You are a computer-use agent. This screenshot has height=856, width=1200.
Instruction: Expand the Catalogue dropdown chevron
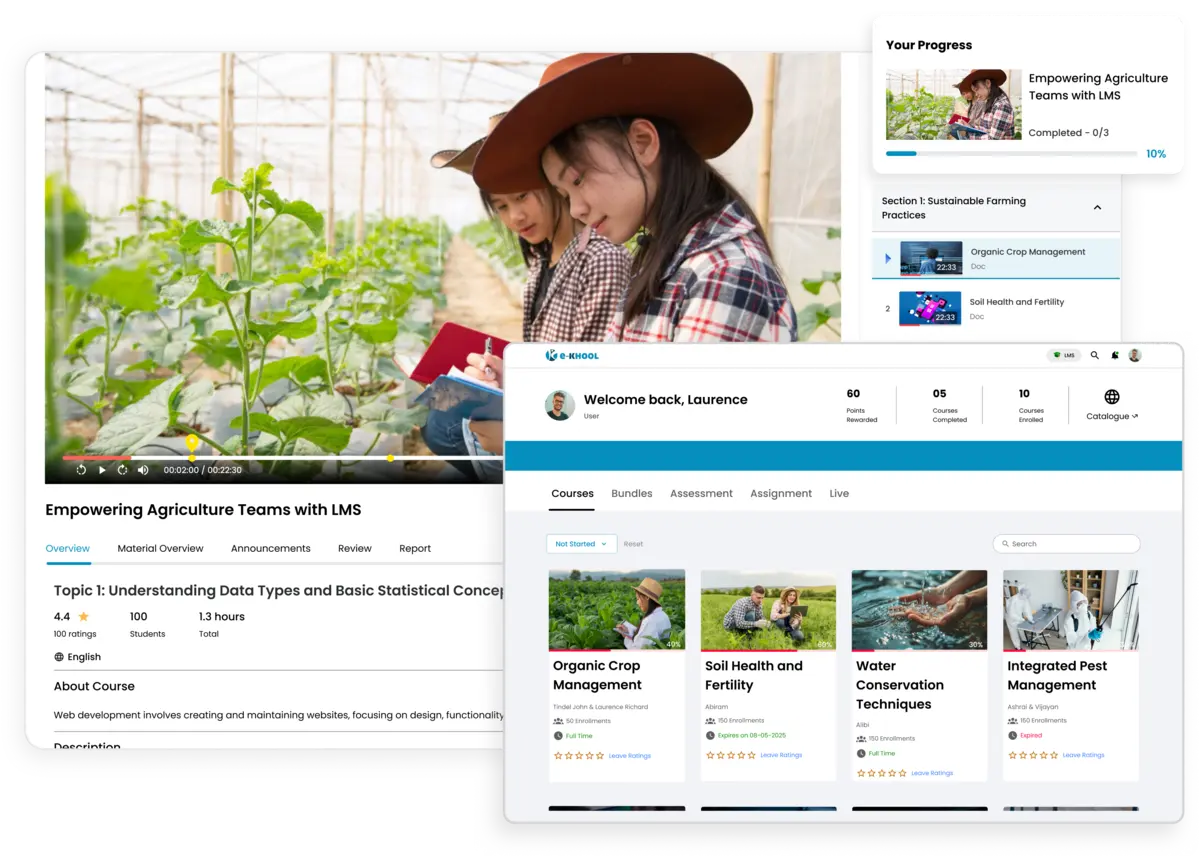click(x=1136, y=416)
